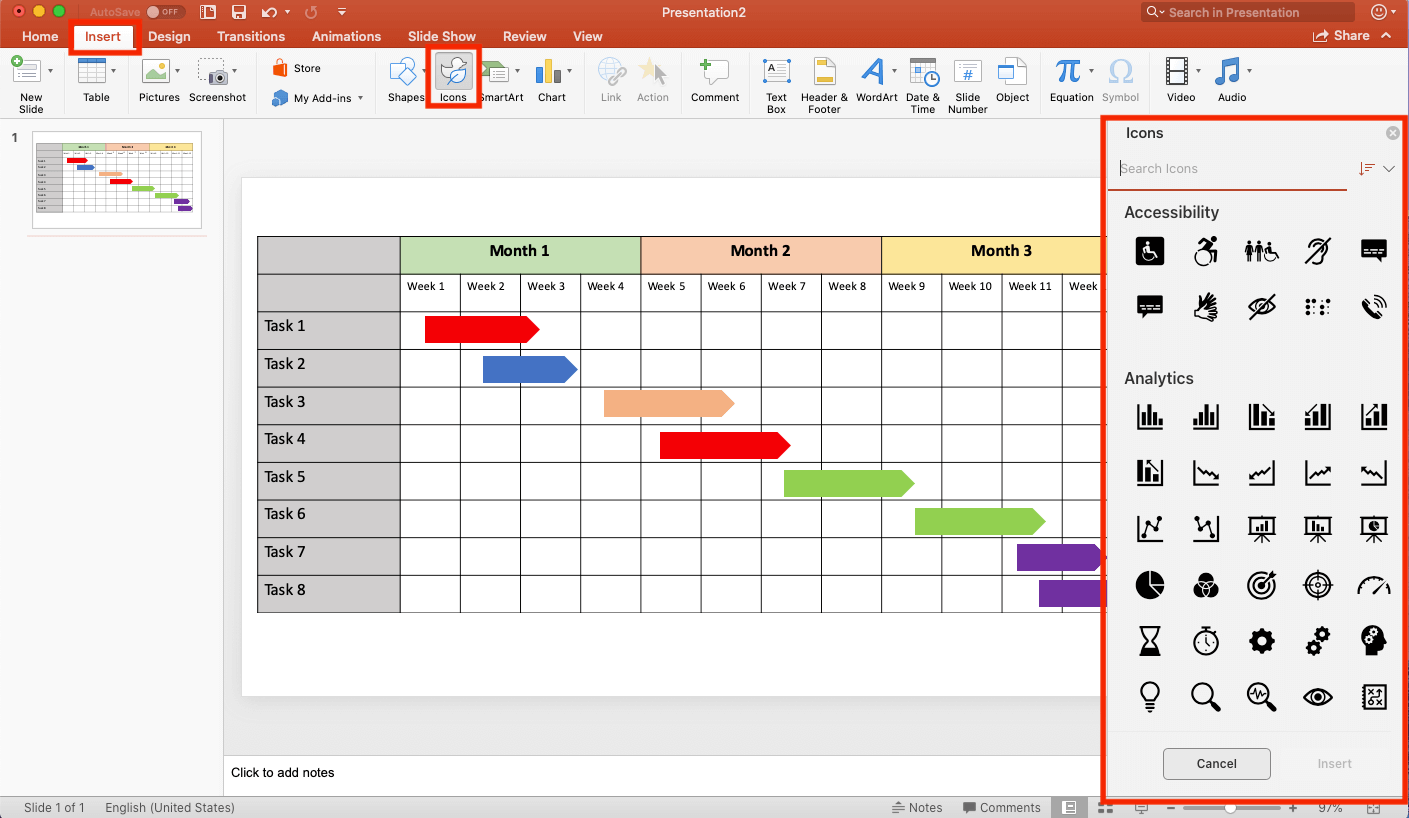
Task: Click the WordArt icon
Action: coord(876,79)
